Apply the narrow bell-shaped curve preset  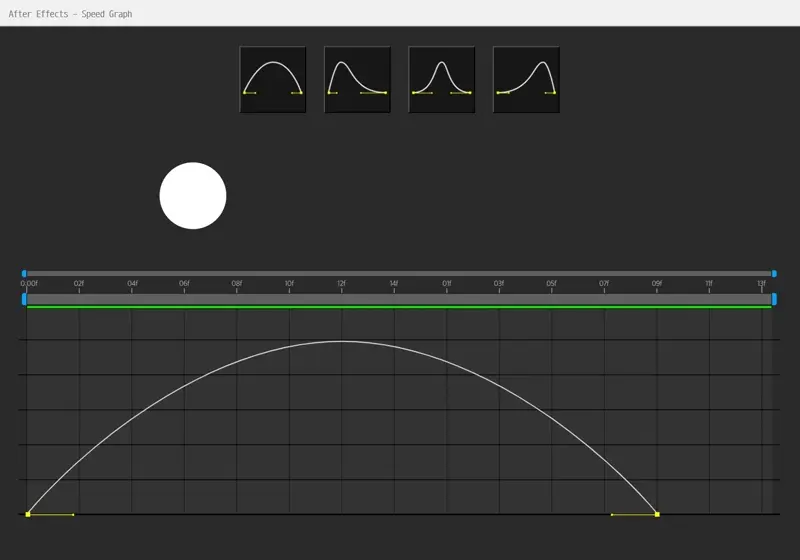(442, 79)
